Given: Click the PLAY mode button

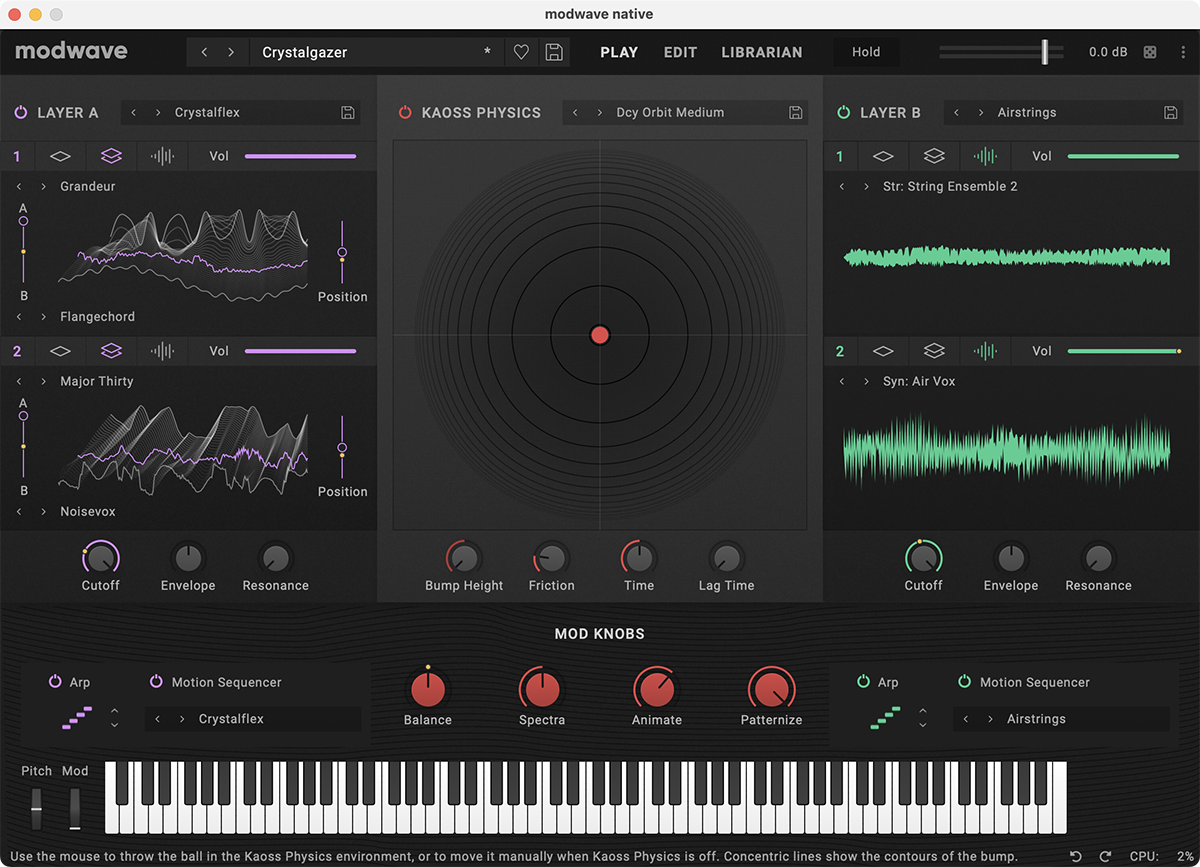Looking at the screenshot, I should (x=619, y=52).
